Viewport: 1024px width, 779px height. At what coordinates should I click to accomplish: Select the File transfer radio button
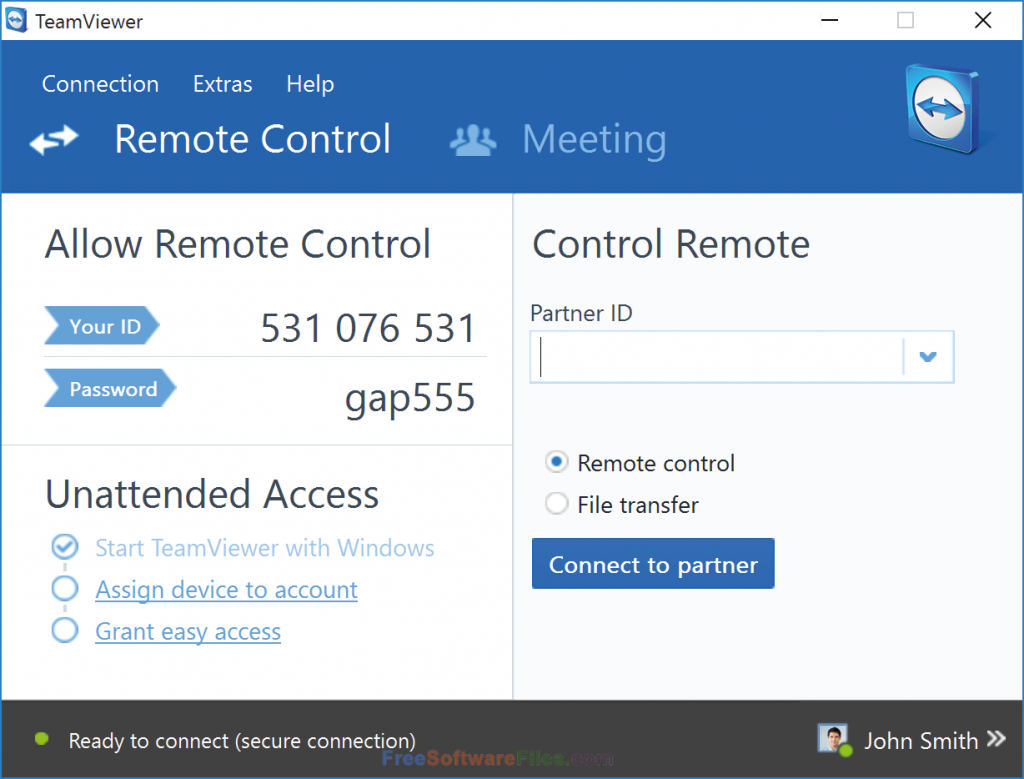tap(556, 504)
